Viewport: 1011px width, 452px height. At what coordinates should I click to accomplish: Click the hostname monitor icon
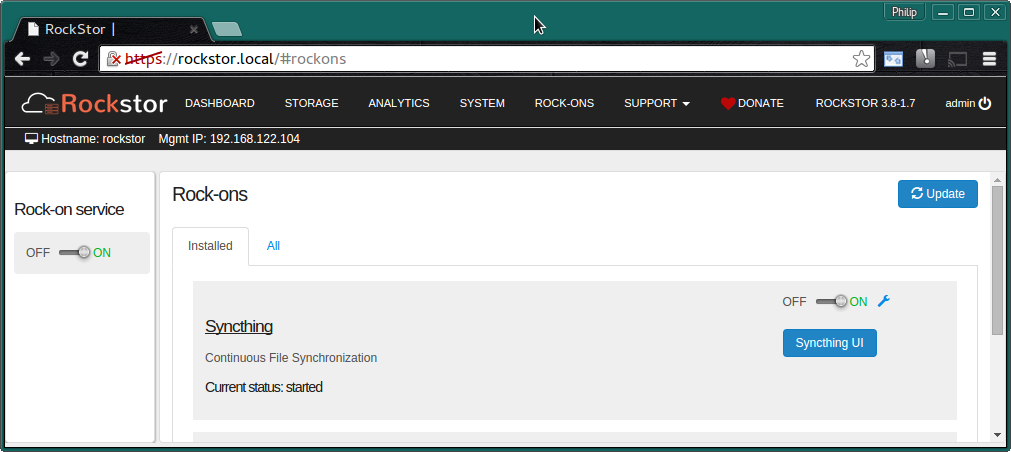coord(31,139)
